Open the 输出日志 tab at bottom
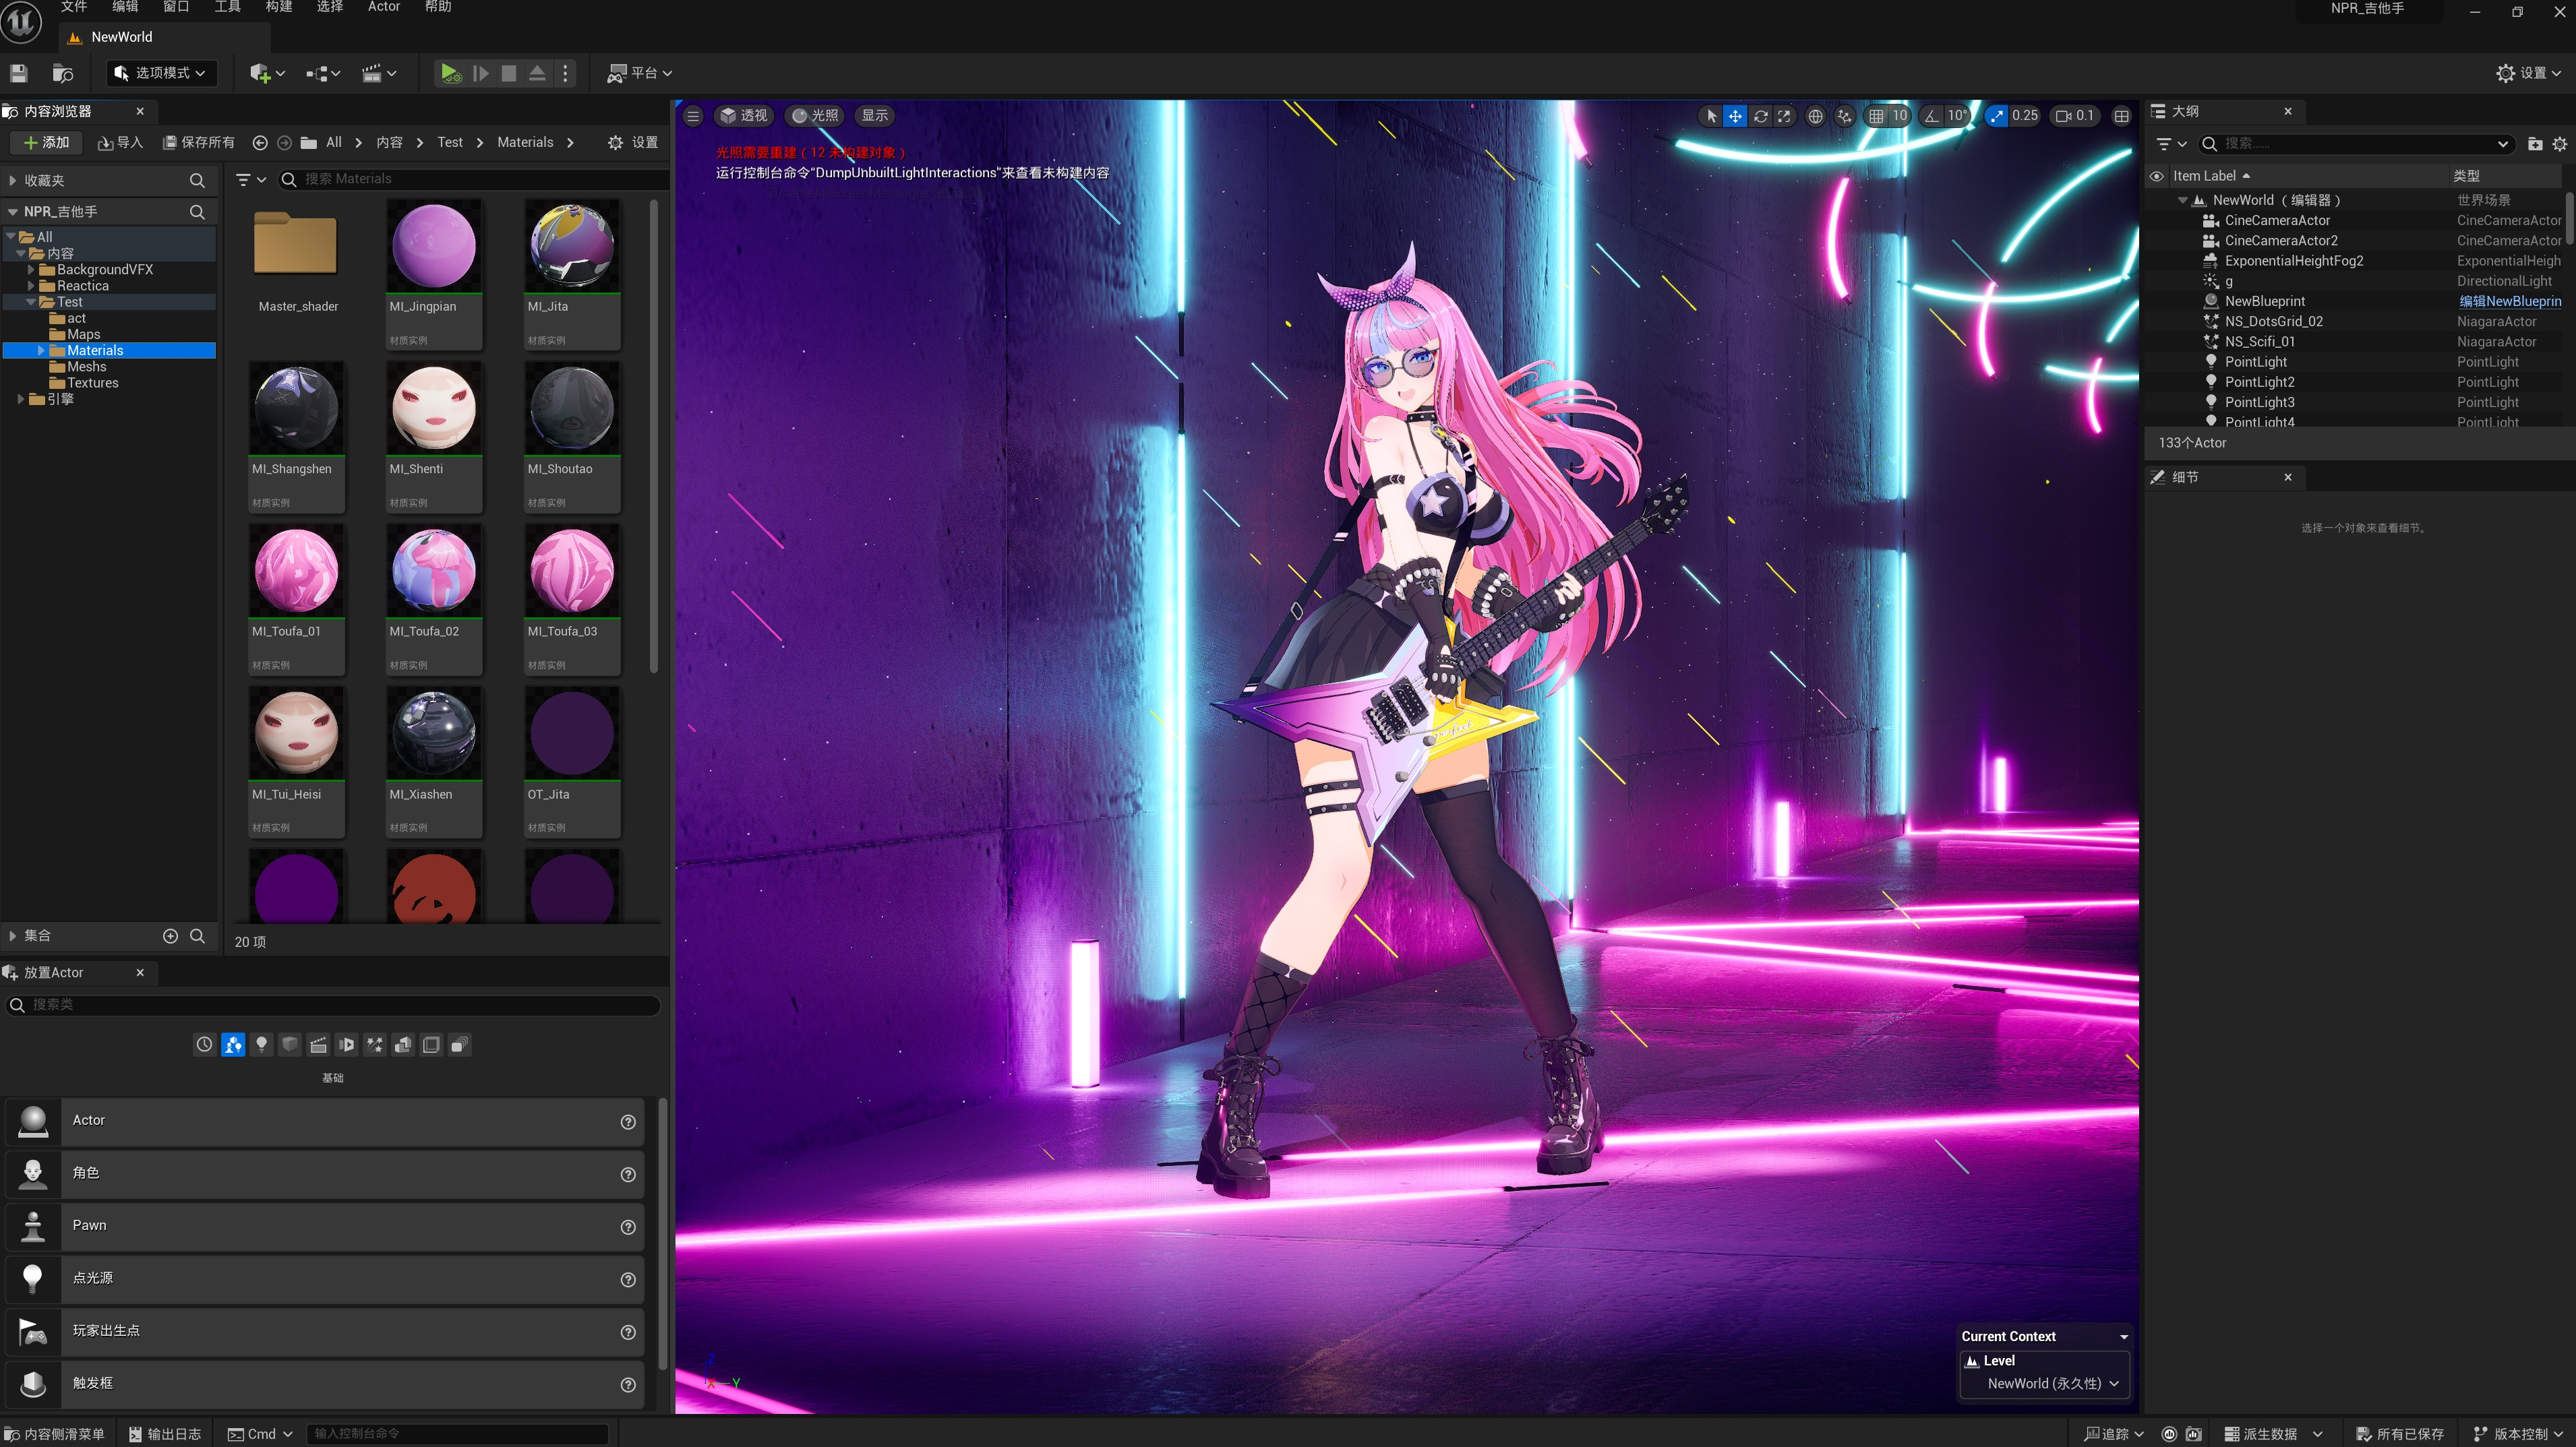2576x1447 pixels. 165,1434
